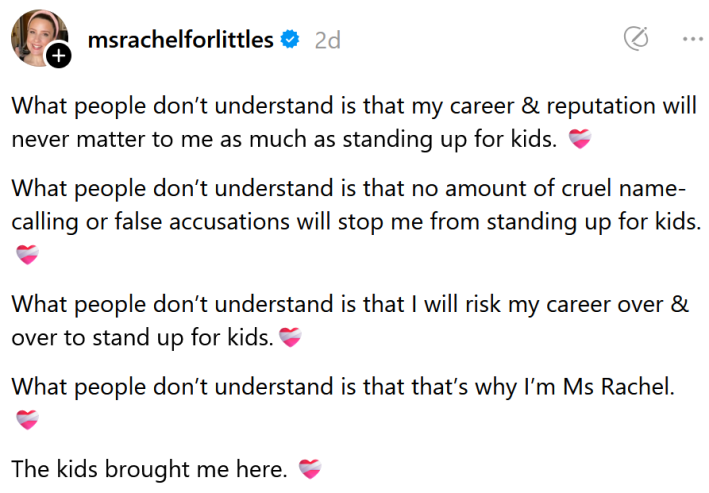
Task: Click heart emoji after first paragraph
Action: [579, 141]
